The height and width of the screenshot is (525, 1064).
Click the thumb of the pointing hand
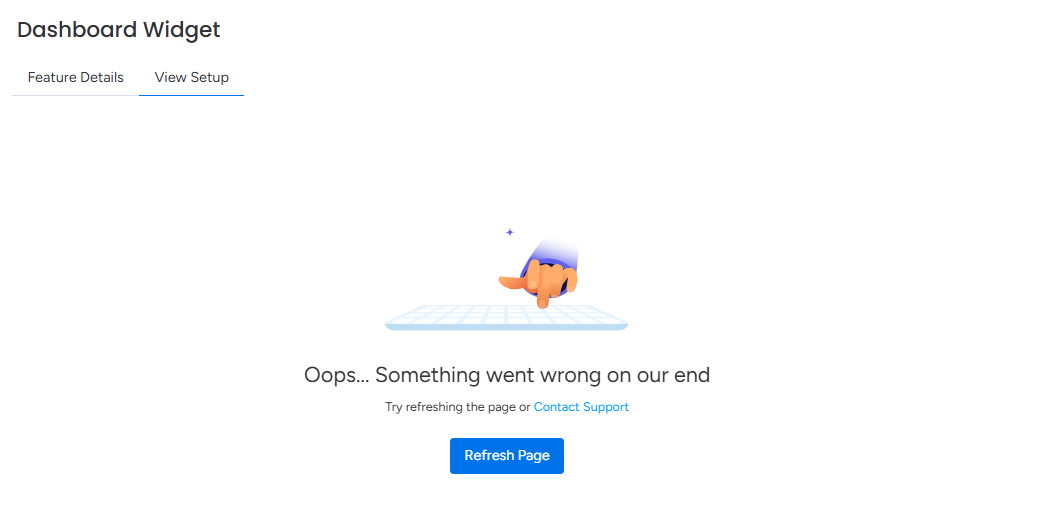coord(510,280)
